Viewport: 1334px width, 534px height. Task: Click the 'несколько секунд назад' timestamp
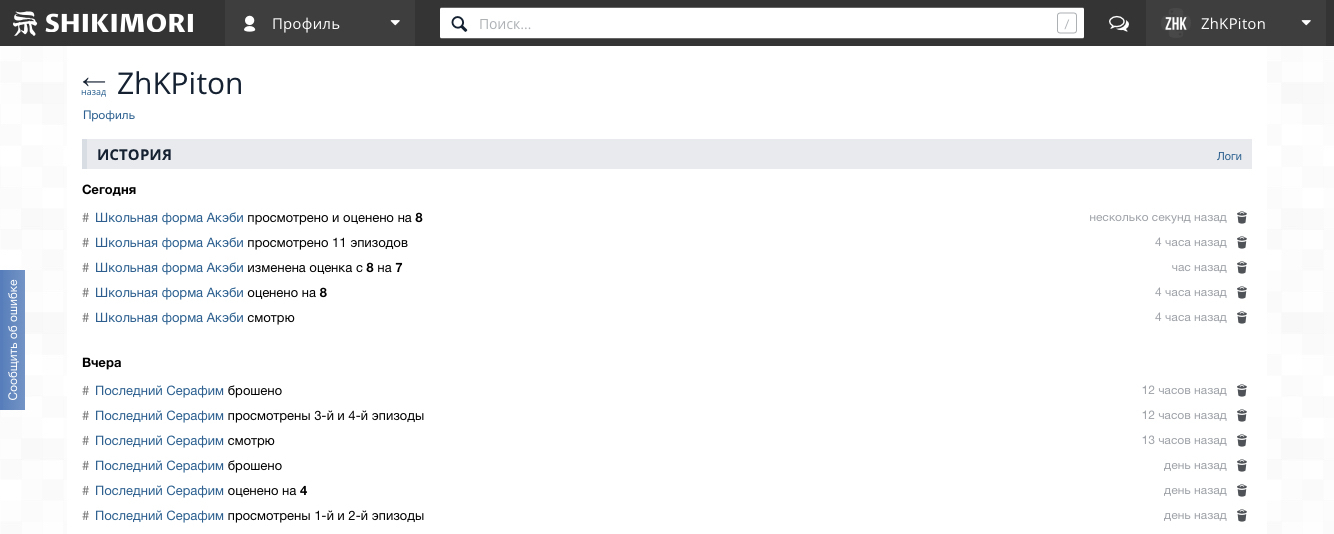click(x=1158, y=217)
